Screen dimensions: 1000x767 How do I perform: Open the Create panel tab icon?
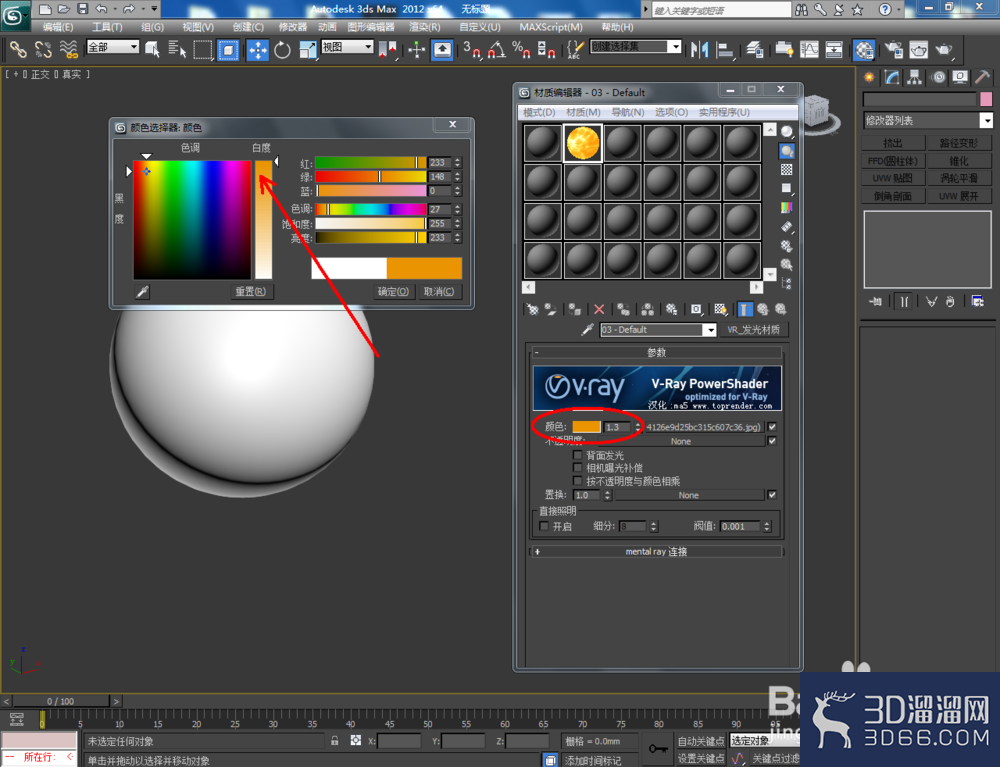click(869, 78)
